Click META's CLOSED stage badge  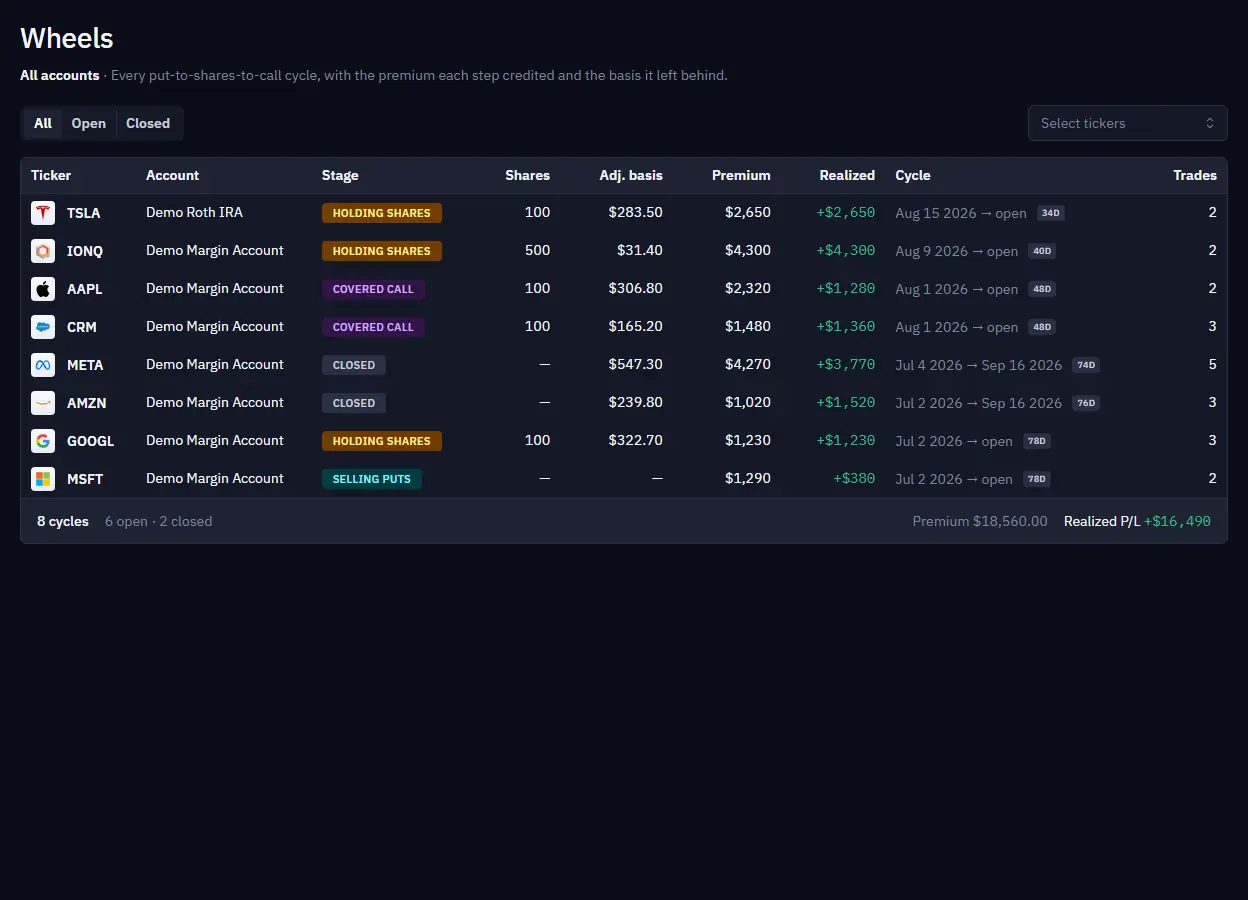(x=354, y=365)
